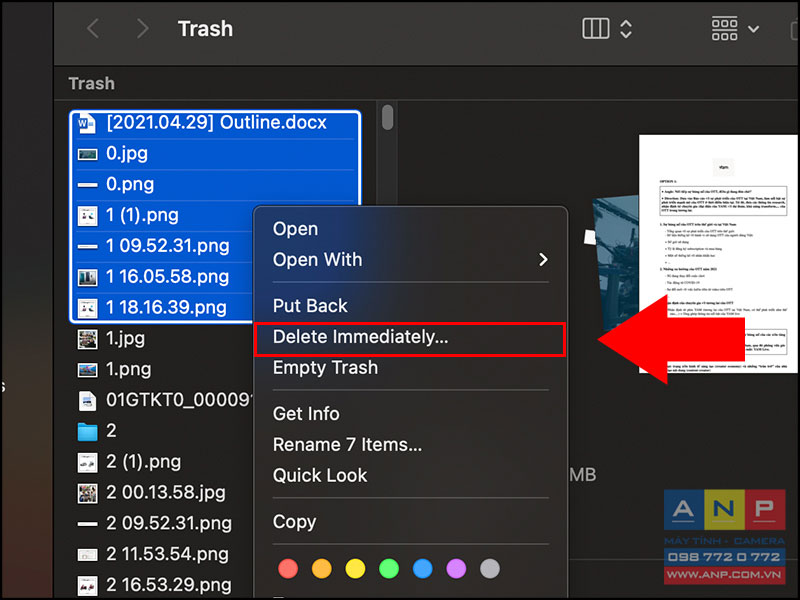Select the 2 16.53.29.png file name
800x600 pixels.
[169, 586]
